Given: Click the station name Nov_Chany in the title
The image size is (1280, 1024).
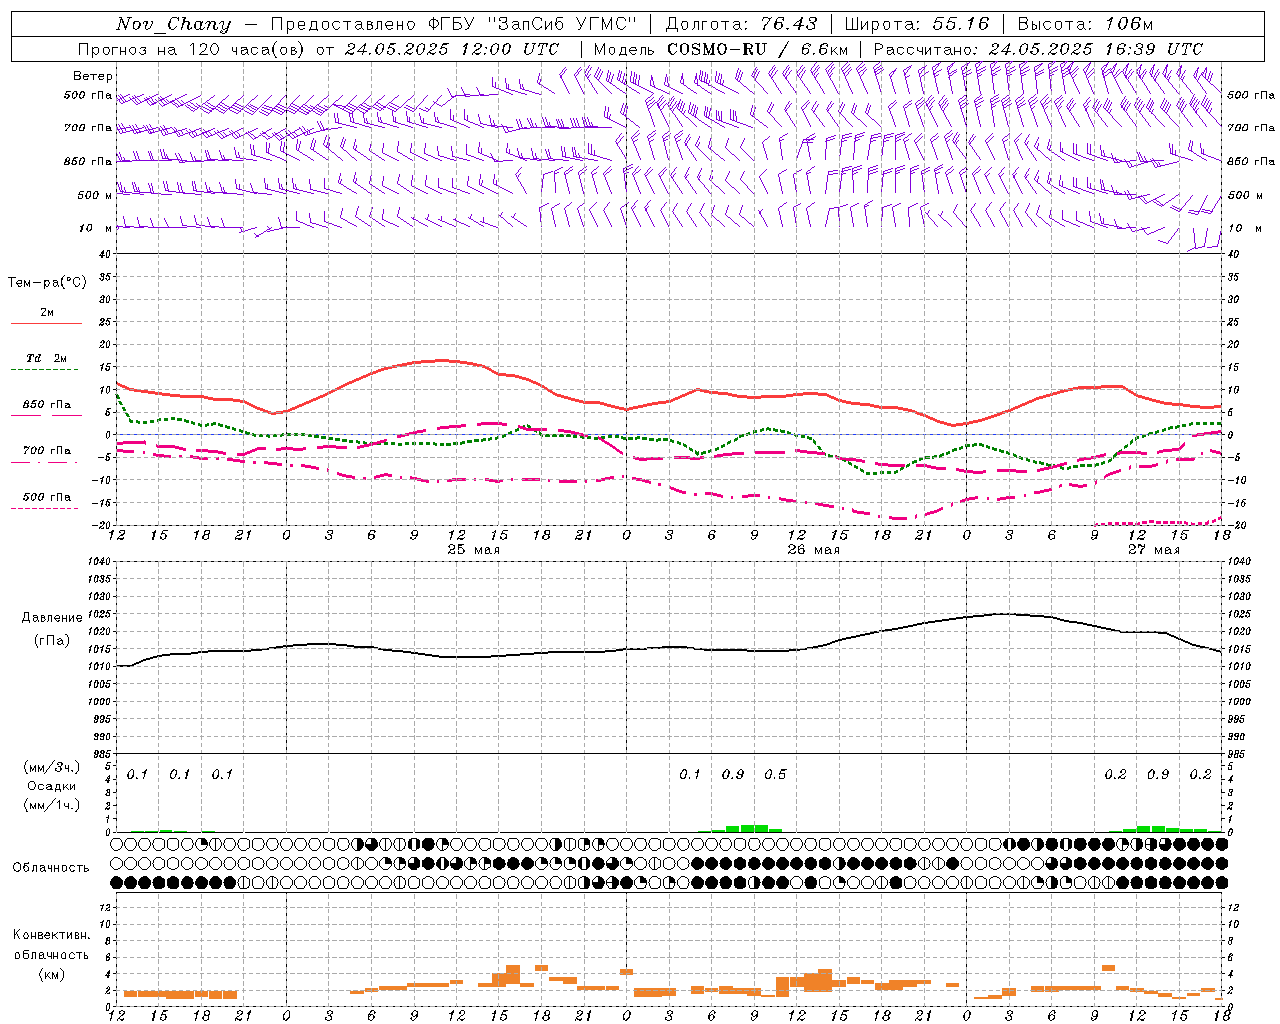Looking at the screenshot, I should 173,24.
